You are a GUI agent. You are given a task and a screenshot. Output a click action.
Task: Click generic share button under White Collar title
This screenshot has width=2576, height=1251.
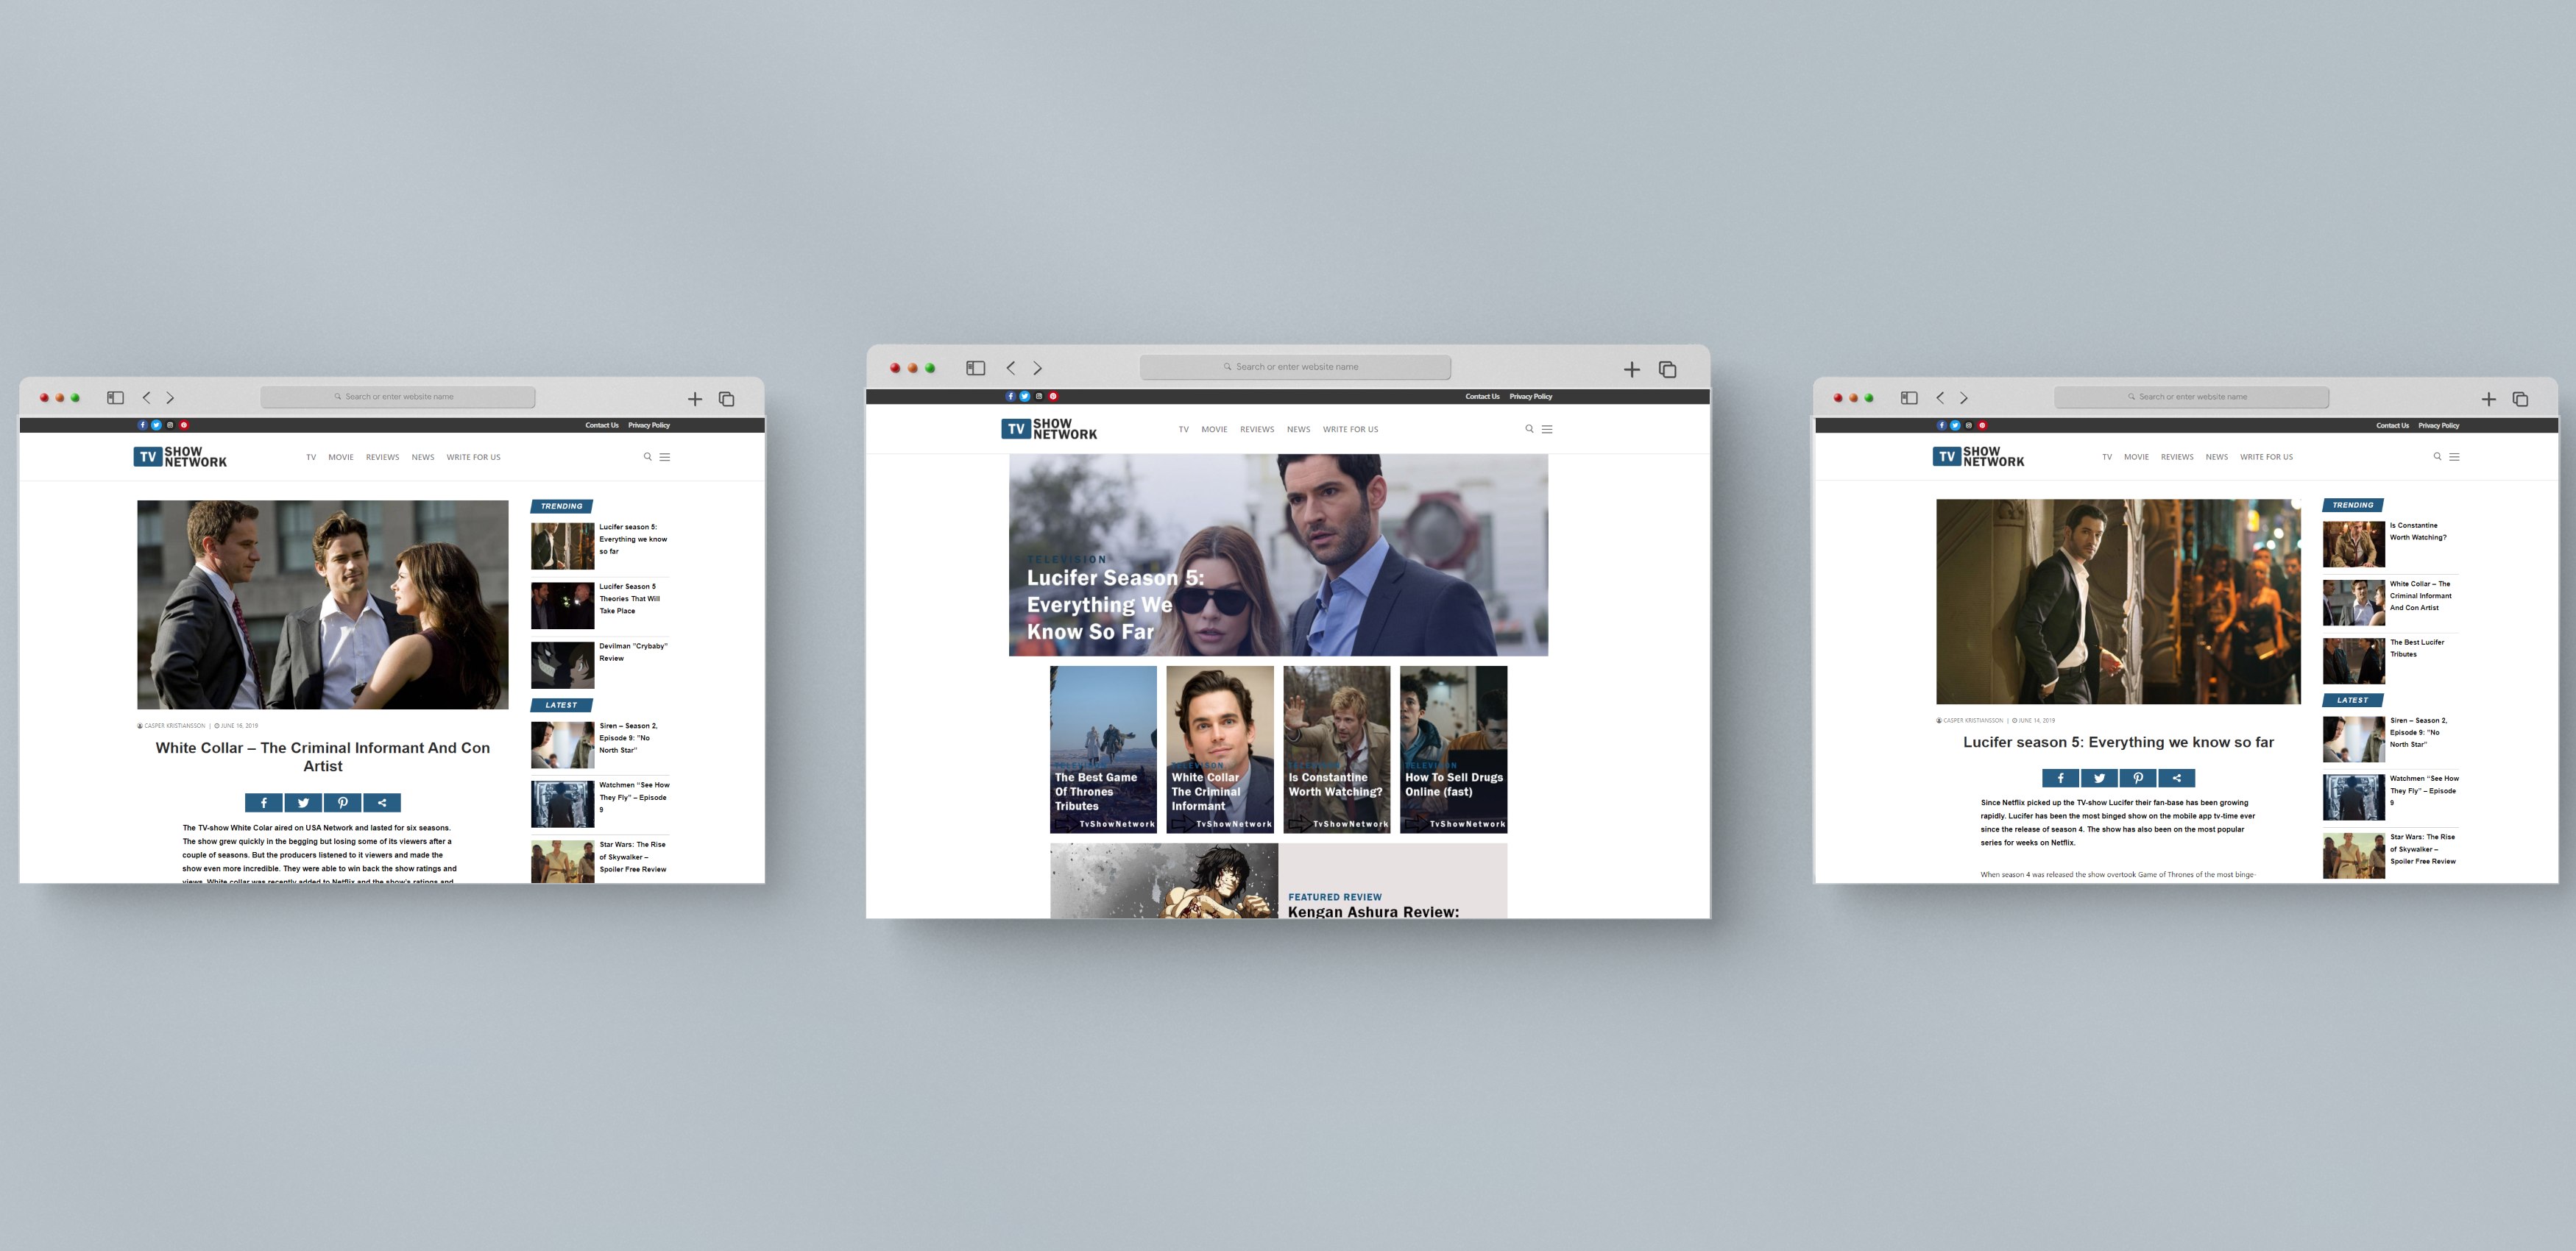[382, 803]
